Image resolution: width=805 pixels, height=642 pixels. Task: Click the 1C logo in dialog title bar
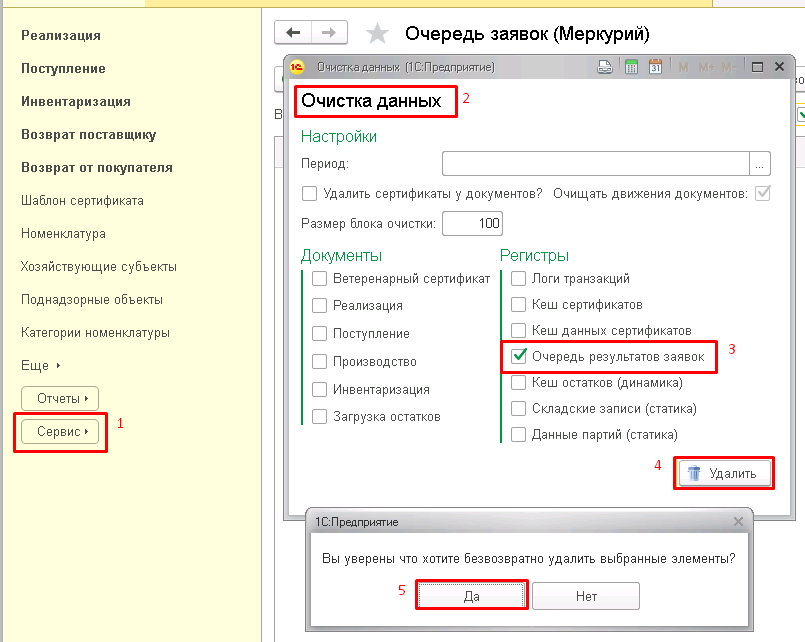tap(297, 67)
